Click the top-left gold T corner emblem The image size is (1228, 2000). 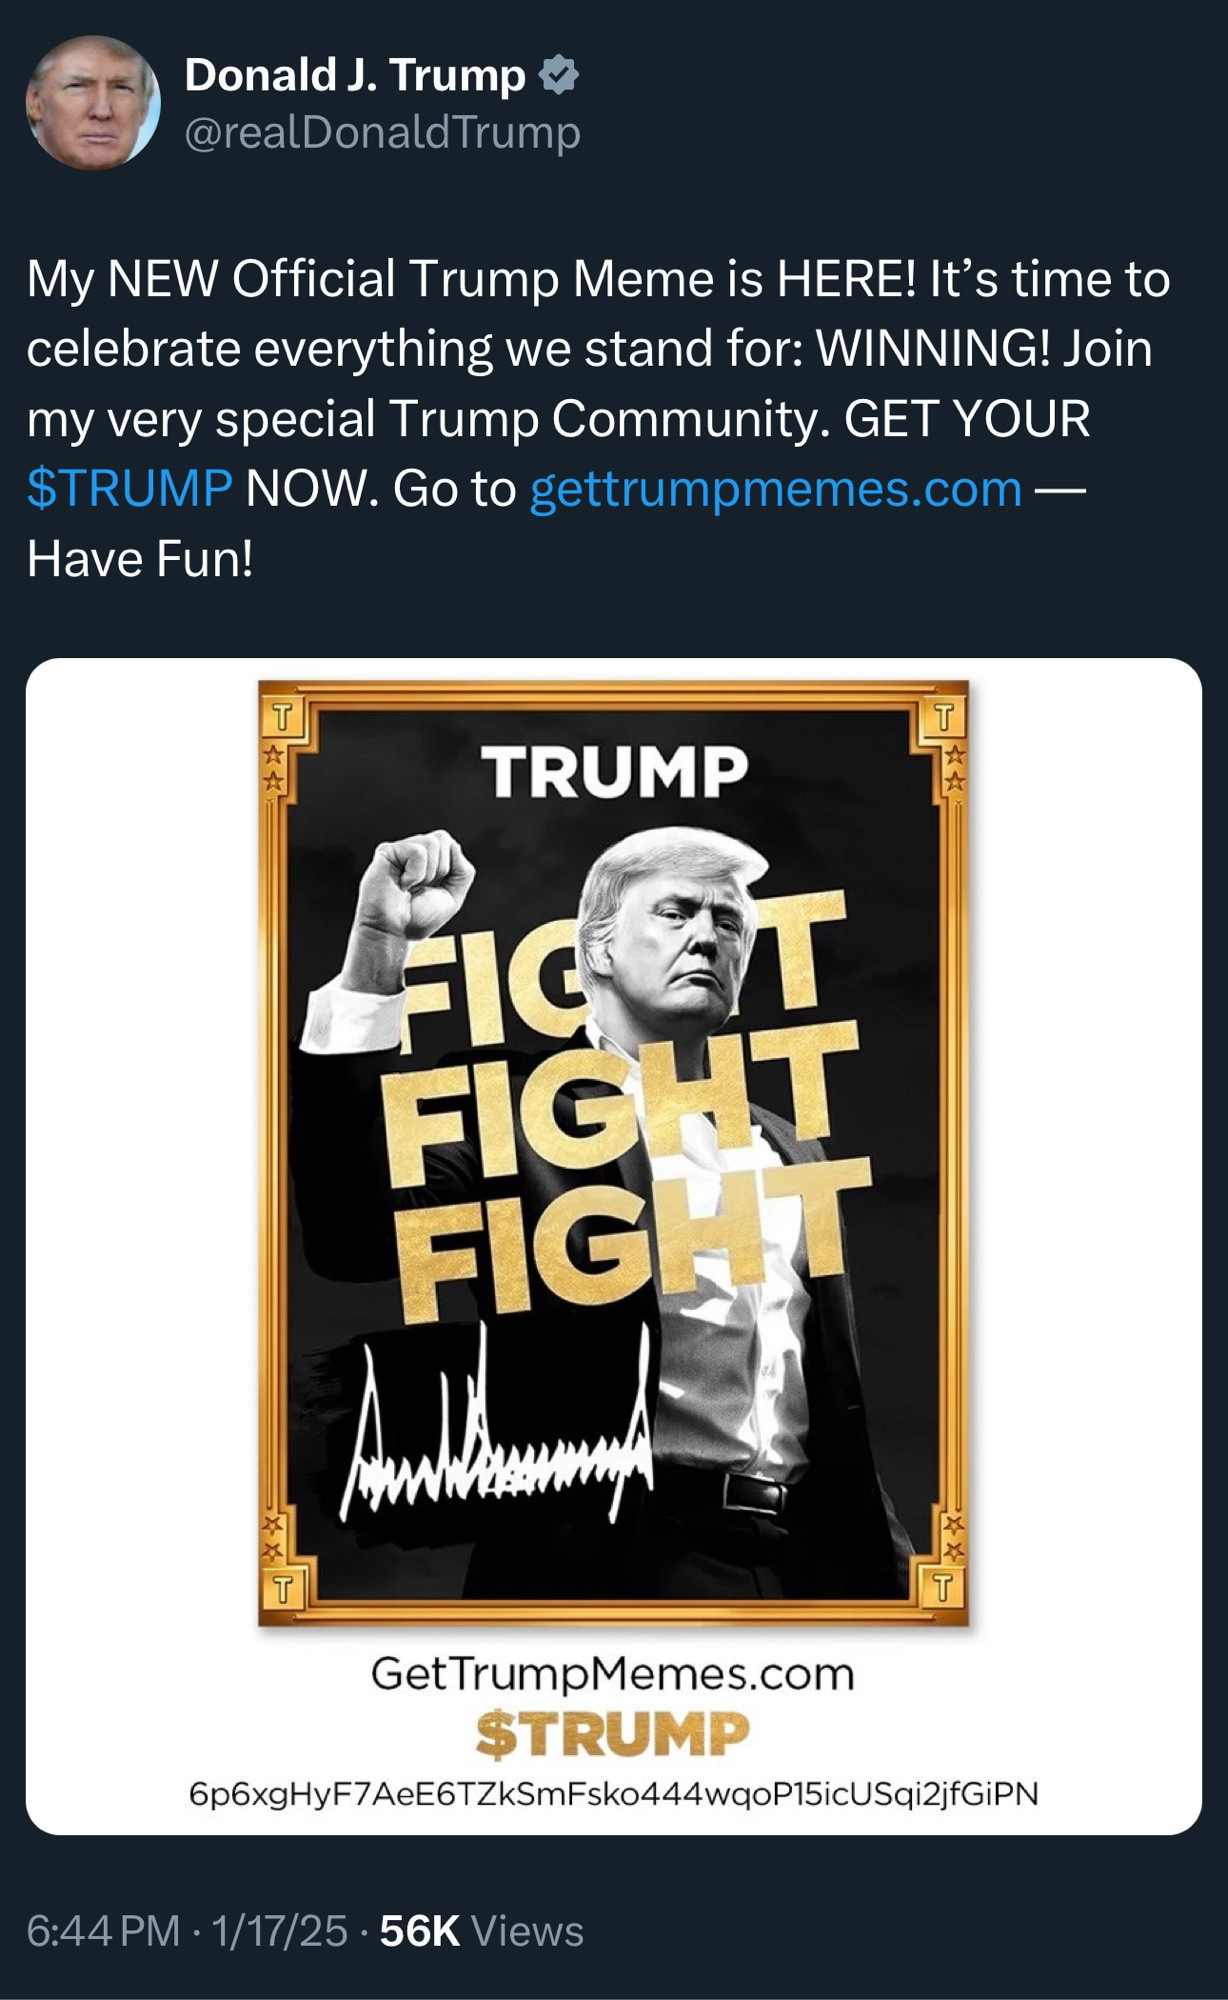(x=283, y=716)
